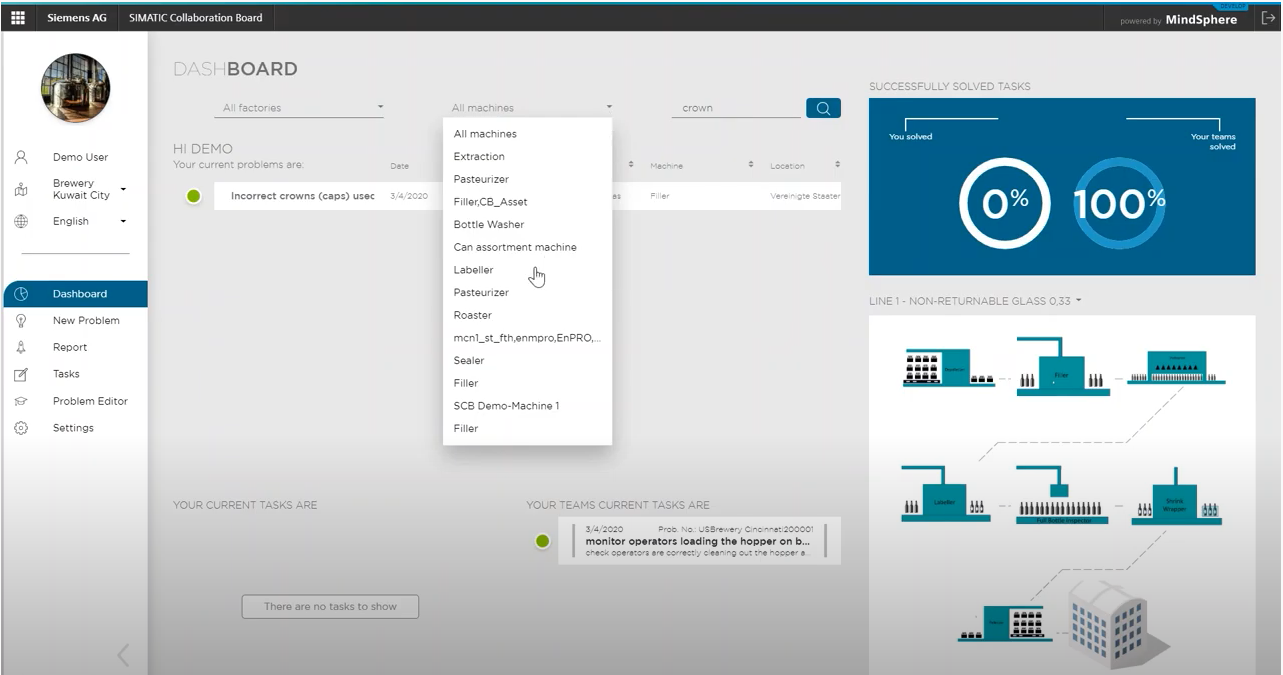
Task: Click the Report icon in the sidebar
Action: click(x=21, y=347)
